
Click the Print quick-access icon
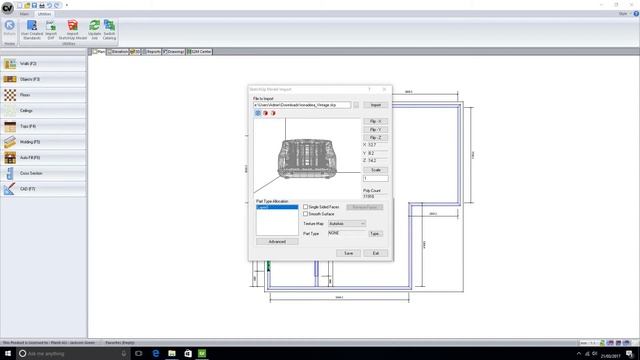(42, 5)
